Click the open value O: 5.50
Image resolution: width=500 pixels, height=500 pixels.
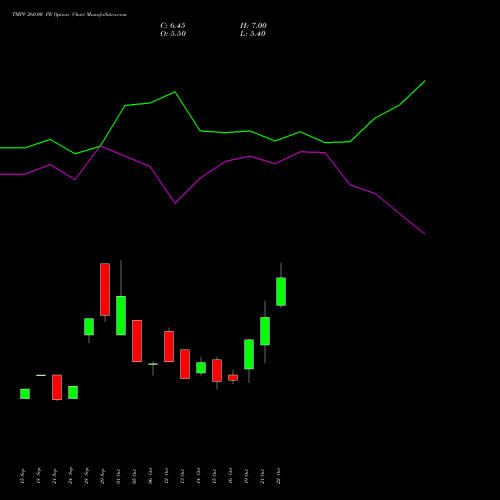click(x=173, y=34)
